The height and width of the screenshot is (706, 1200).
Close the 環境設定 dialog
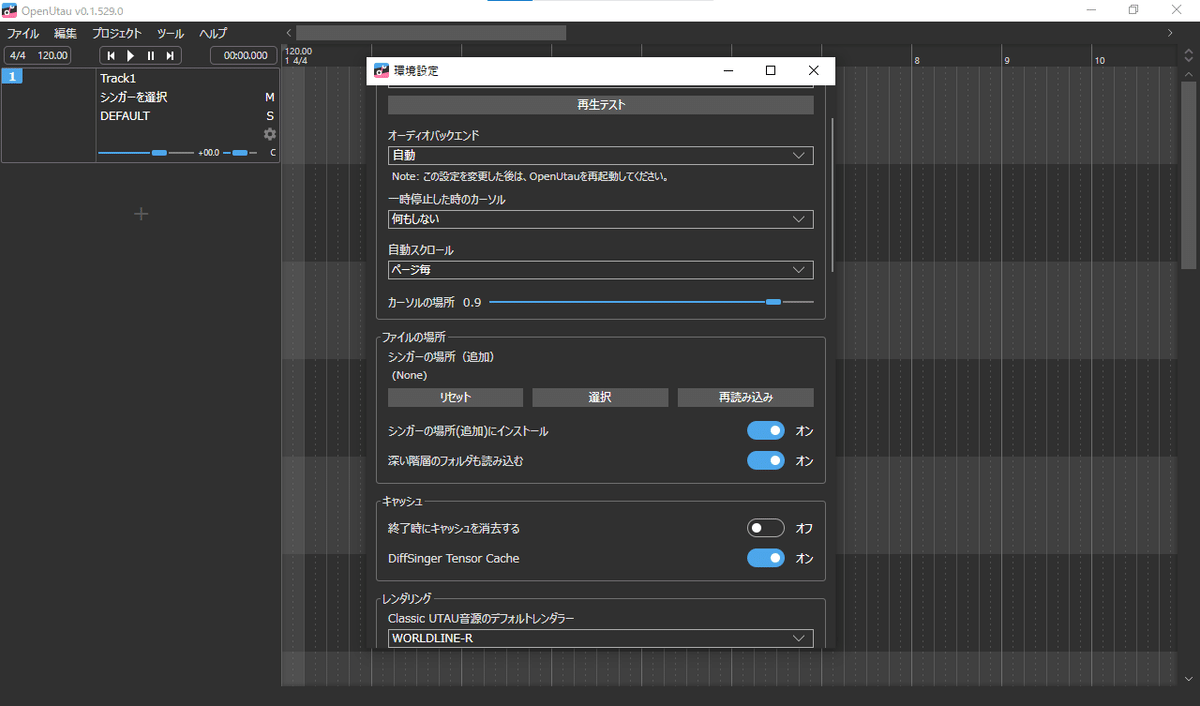(813, 71)
